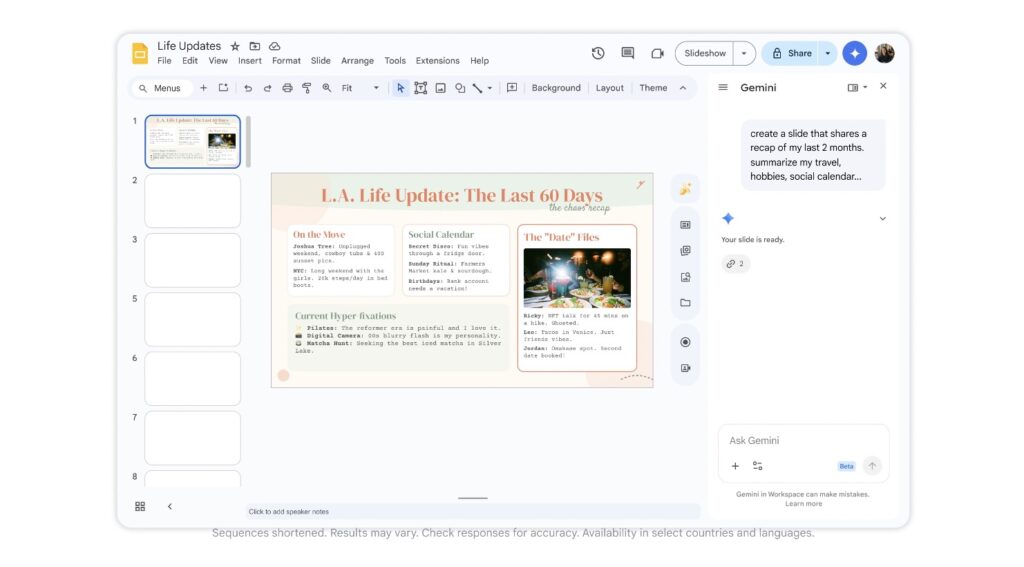Open the comments panel icon

pyautogui.click(x=627, y=53)
